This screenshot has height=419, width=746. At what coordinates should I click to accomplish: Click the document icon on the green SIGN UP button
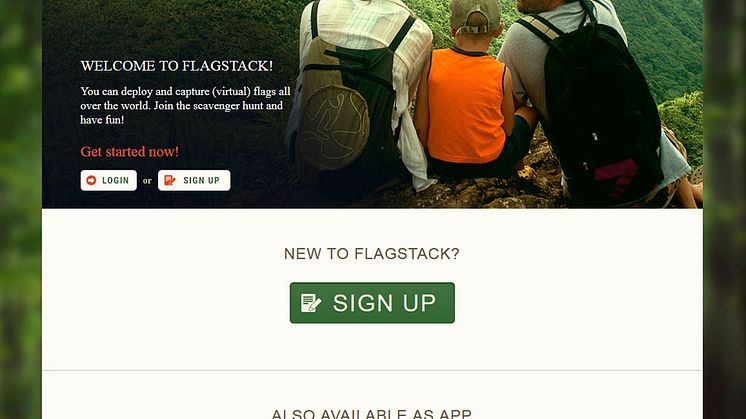click(311, 303)
